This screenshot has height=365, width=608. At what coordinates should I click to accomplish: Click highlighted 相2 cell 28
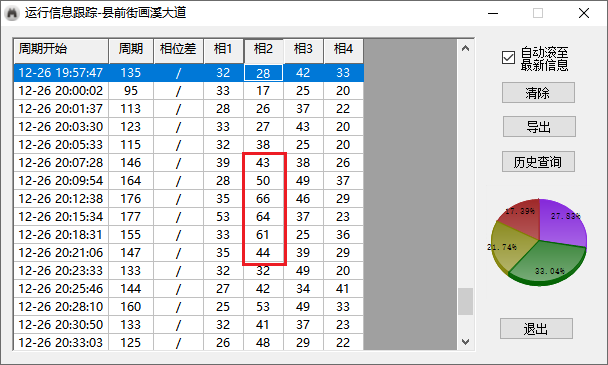[x=263, y=73]
